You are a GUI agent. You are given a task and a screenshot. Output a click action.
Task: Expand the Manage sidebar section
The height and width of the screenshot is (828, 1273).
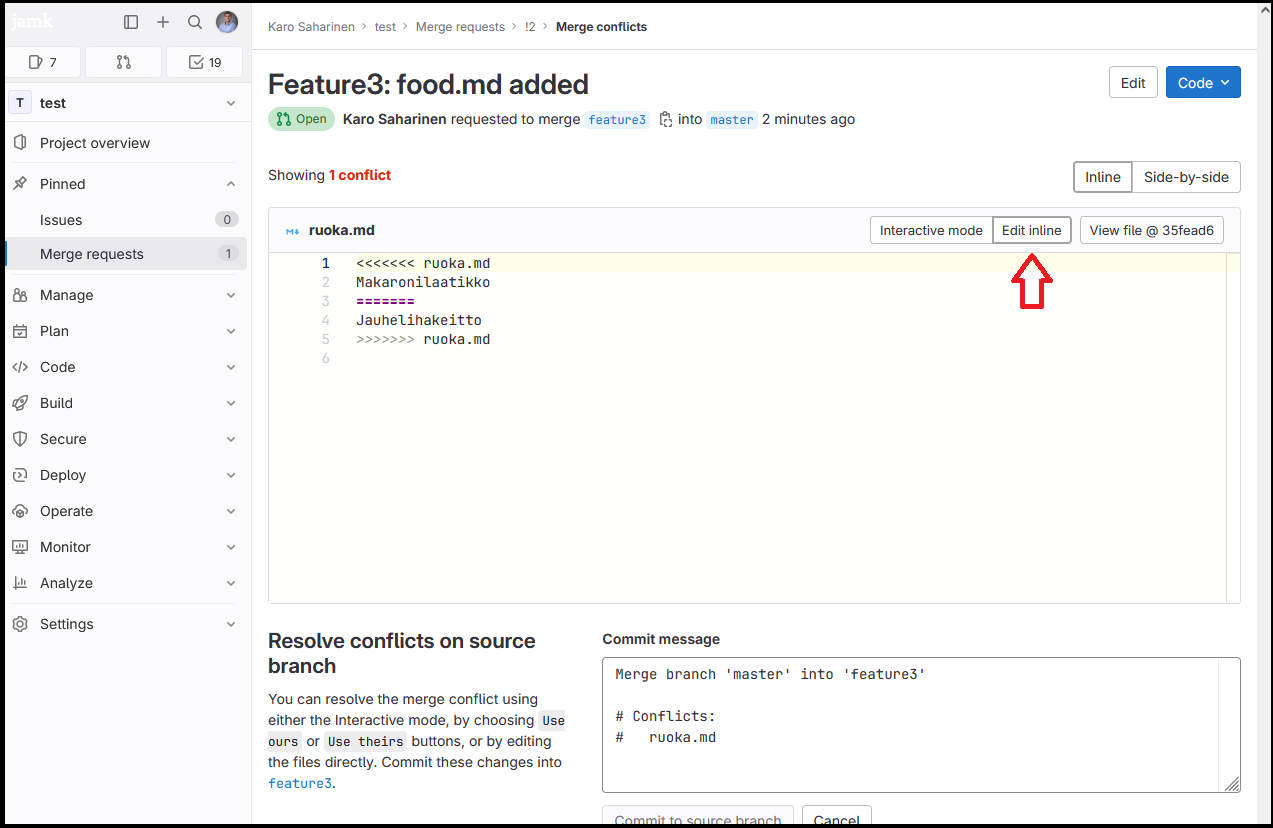click(124, 295)
